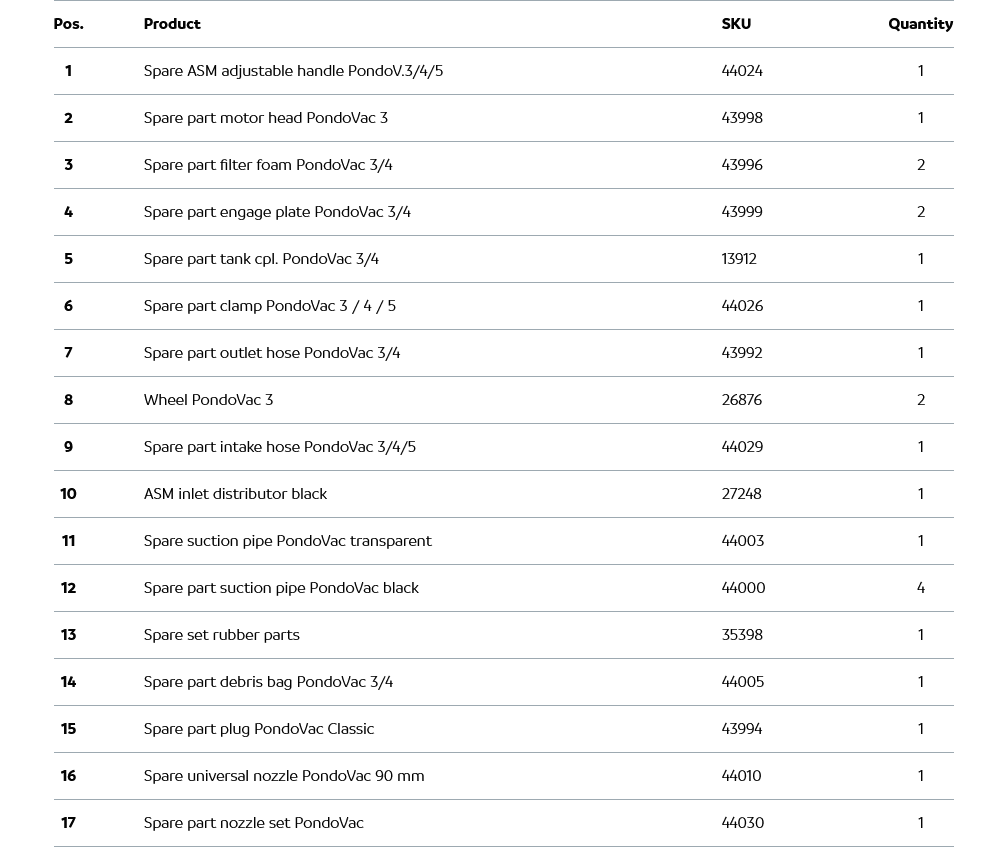This screenshot has height=847, width=981.
Task: Click the Pos. column header
Action: click(x=68, y=24)
